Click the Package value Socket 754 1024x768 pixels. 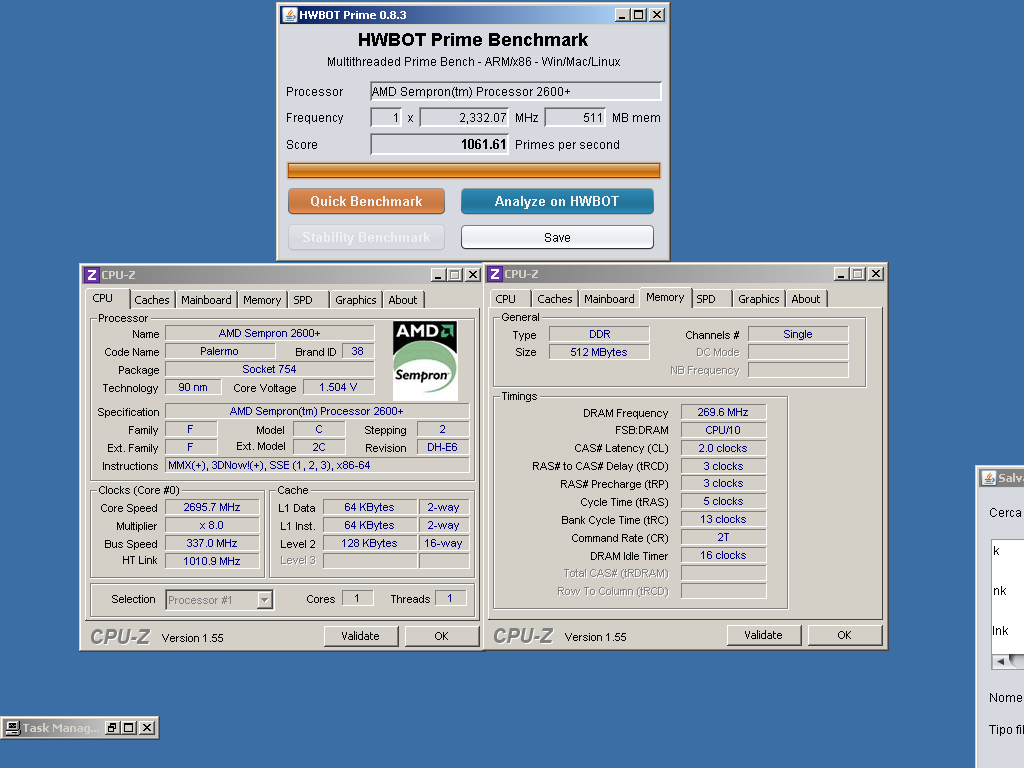click(270, 369)
